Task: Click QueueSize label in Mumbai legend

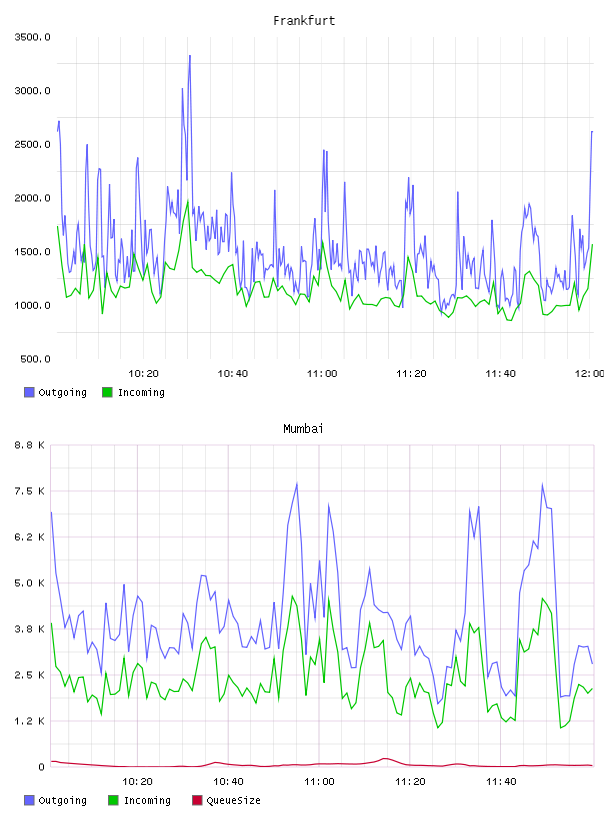Action: 233,800
